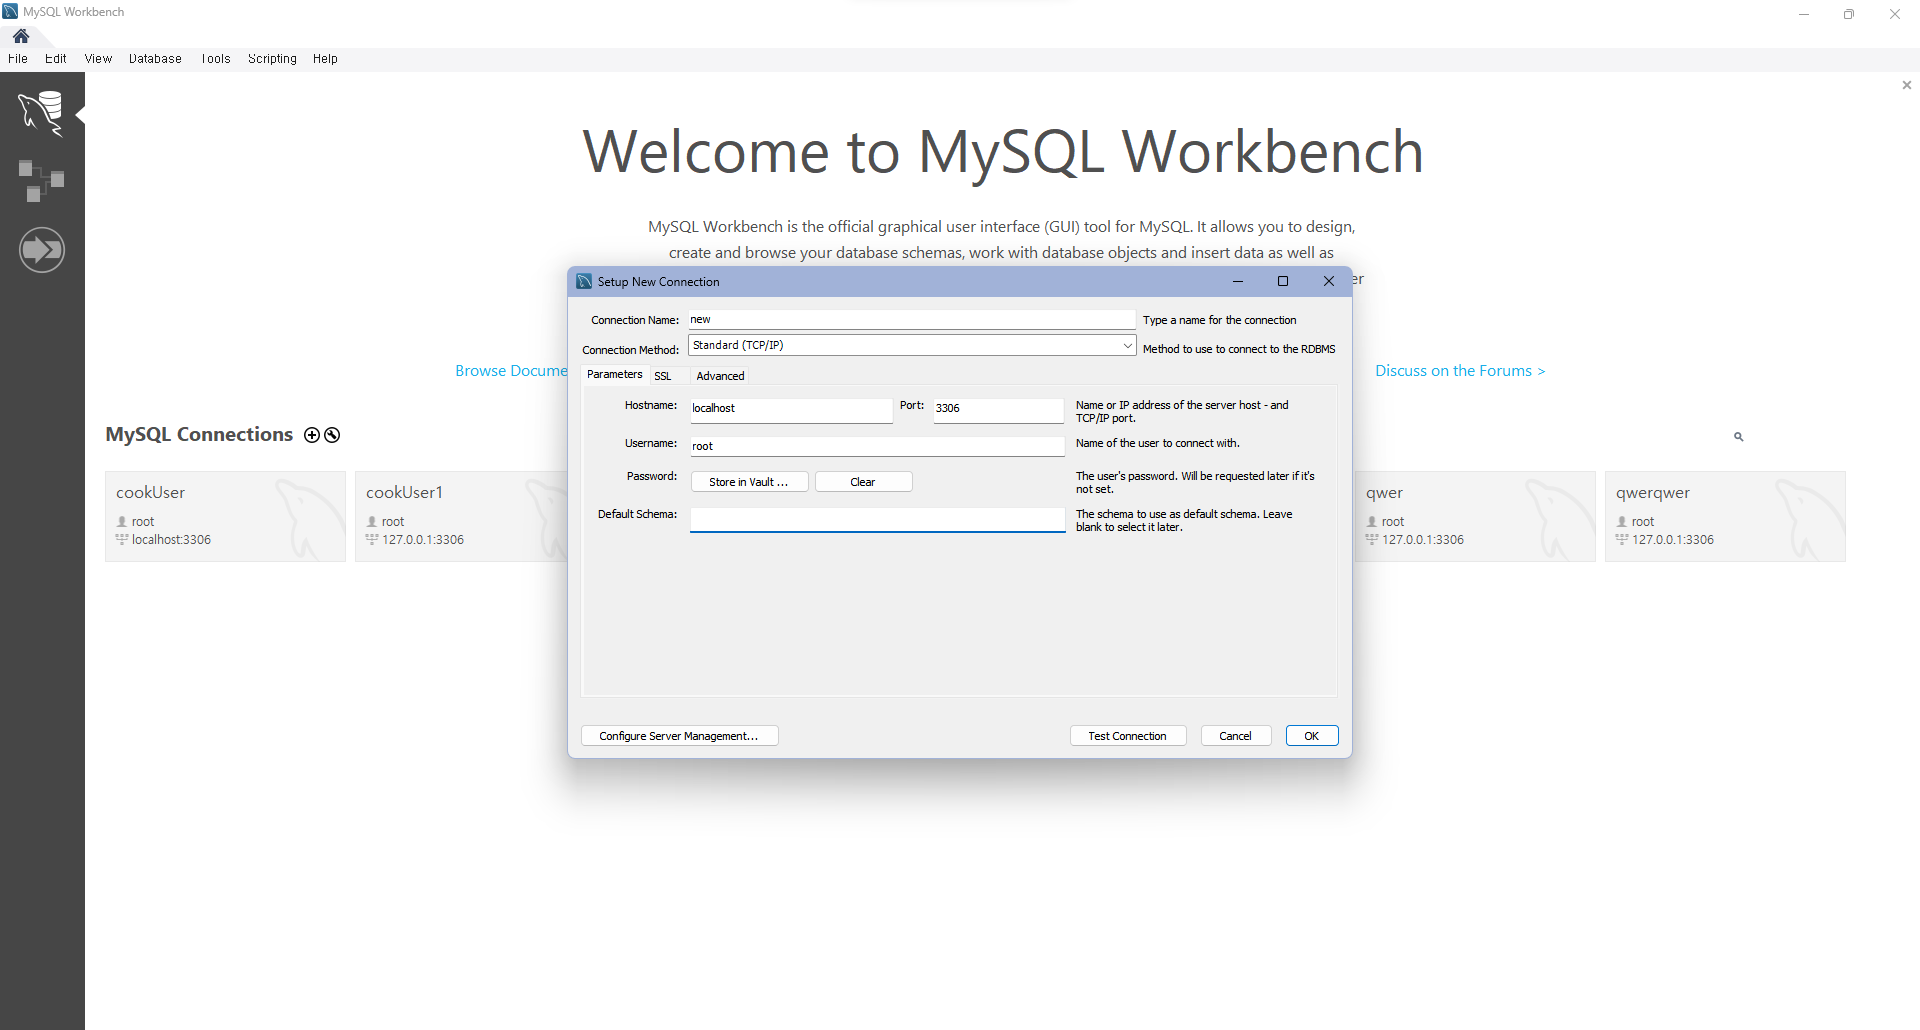The width and height of the screenshot is (1920, 1030).
Task: Add a new MySQL connection with plus icon
Action: coord(312,435)
